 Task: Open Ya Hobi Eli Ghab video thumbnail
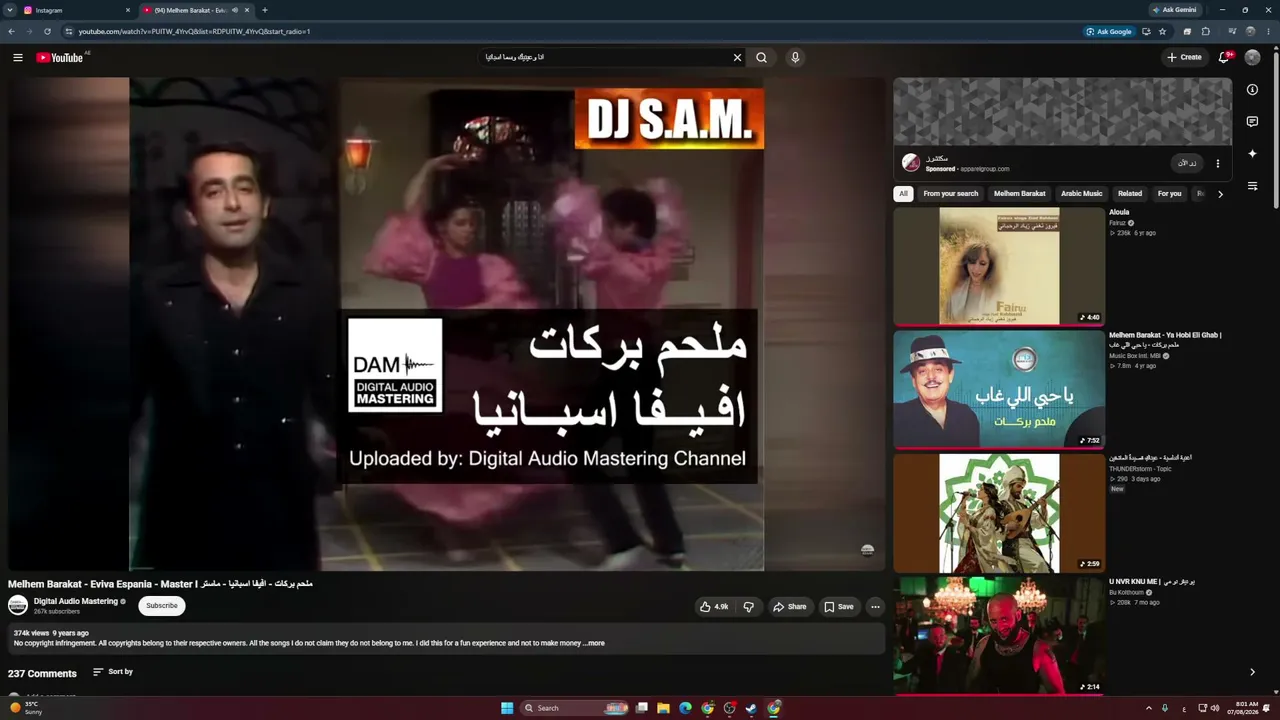point(999,390)
